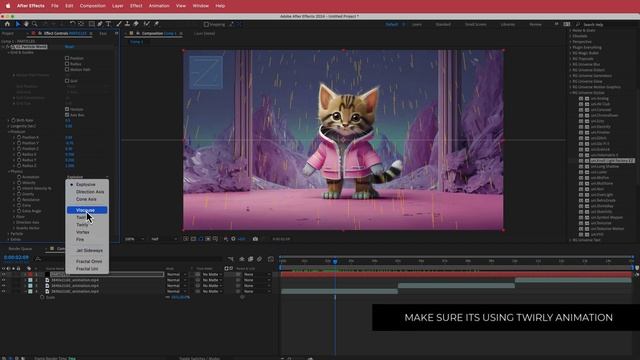Expand the Perspective effects category

[x=571, y=42]
